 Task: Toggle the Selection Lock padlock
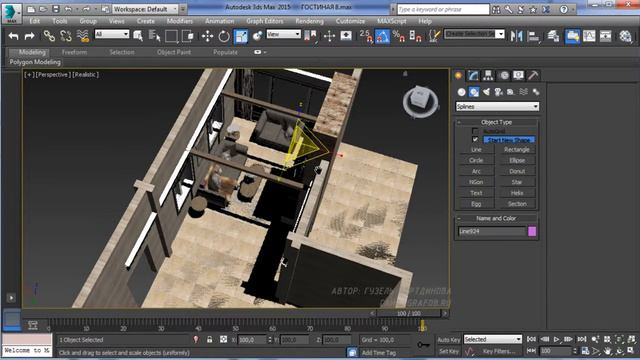click(209, 339)
